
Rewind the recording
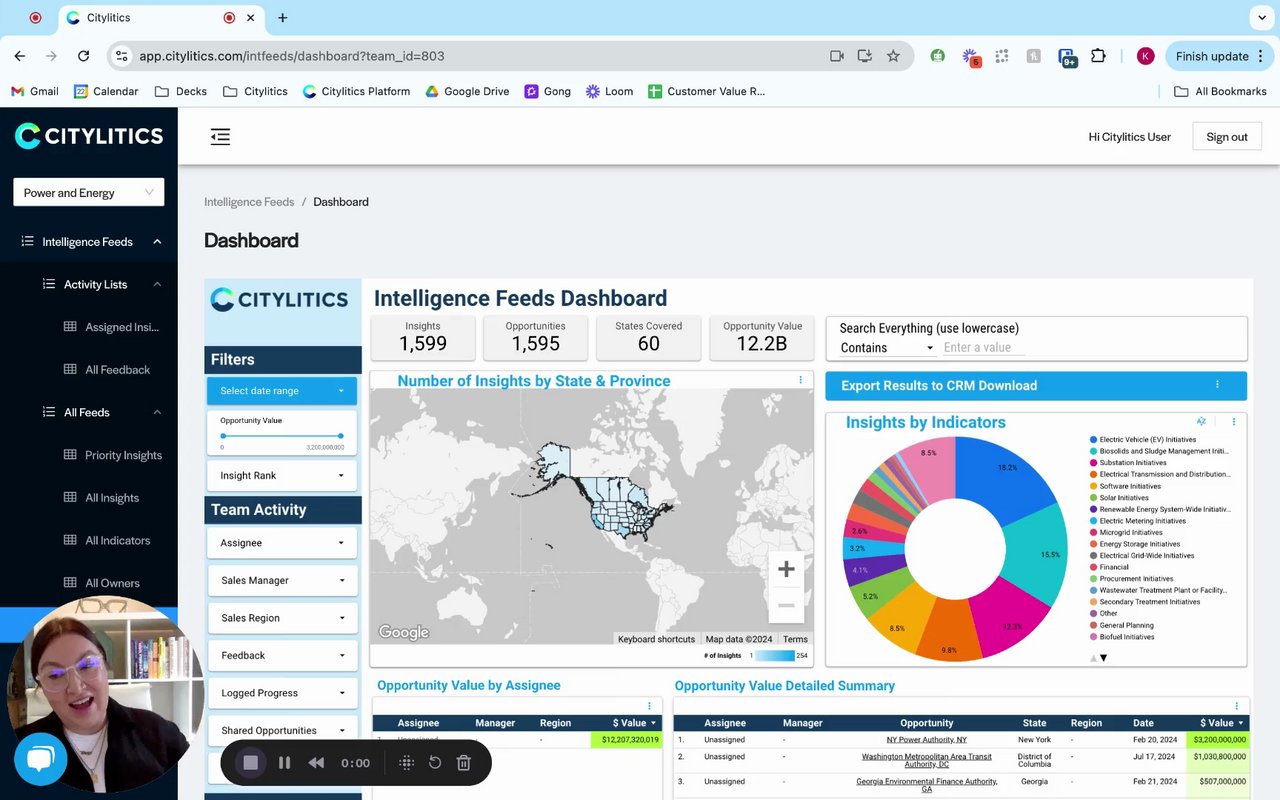(x=316, y=763)
